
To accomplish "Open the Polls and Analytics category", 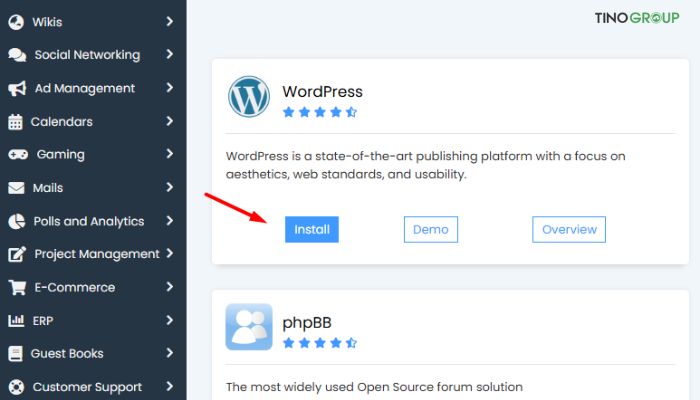I will (89, 221).
